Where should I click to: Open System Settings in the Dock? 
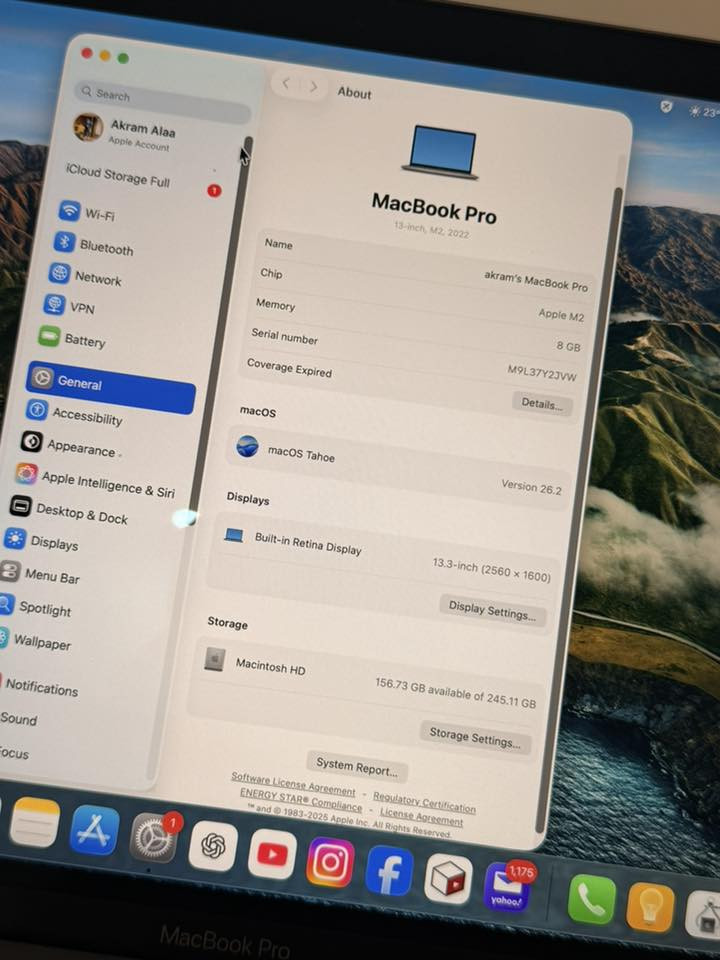coord(154,838)
